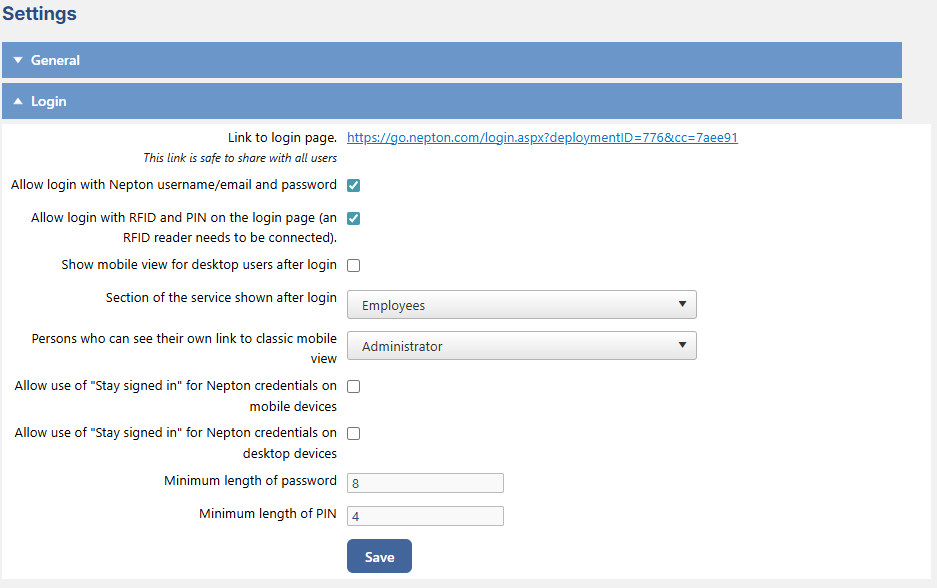Click the up-chevron icon on Login header

(x=18, y=101)
